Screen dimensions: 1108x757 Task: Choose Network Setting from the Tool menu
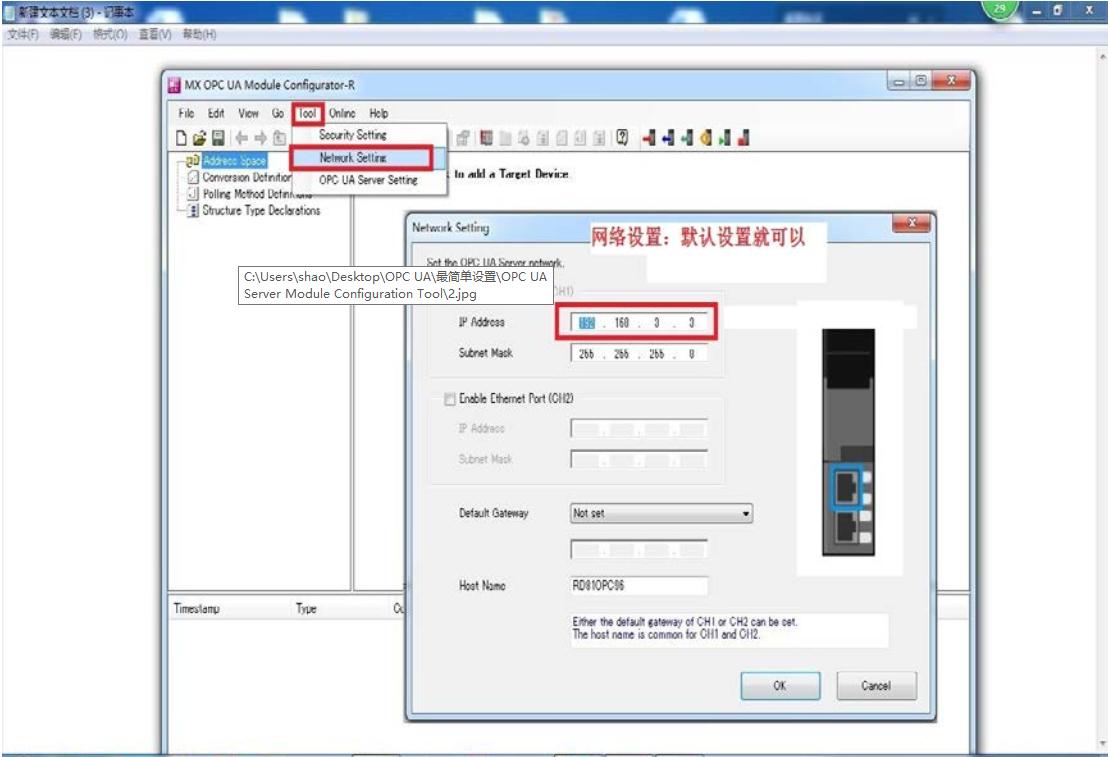(x=353, y=158)
